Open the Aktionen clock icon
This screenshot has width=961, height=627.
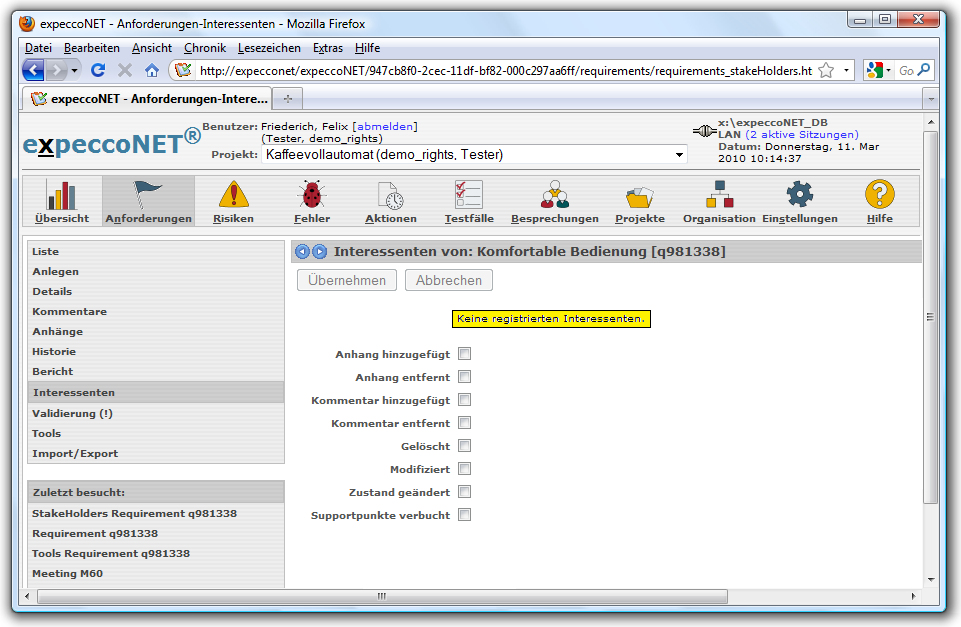pos(390,195)
